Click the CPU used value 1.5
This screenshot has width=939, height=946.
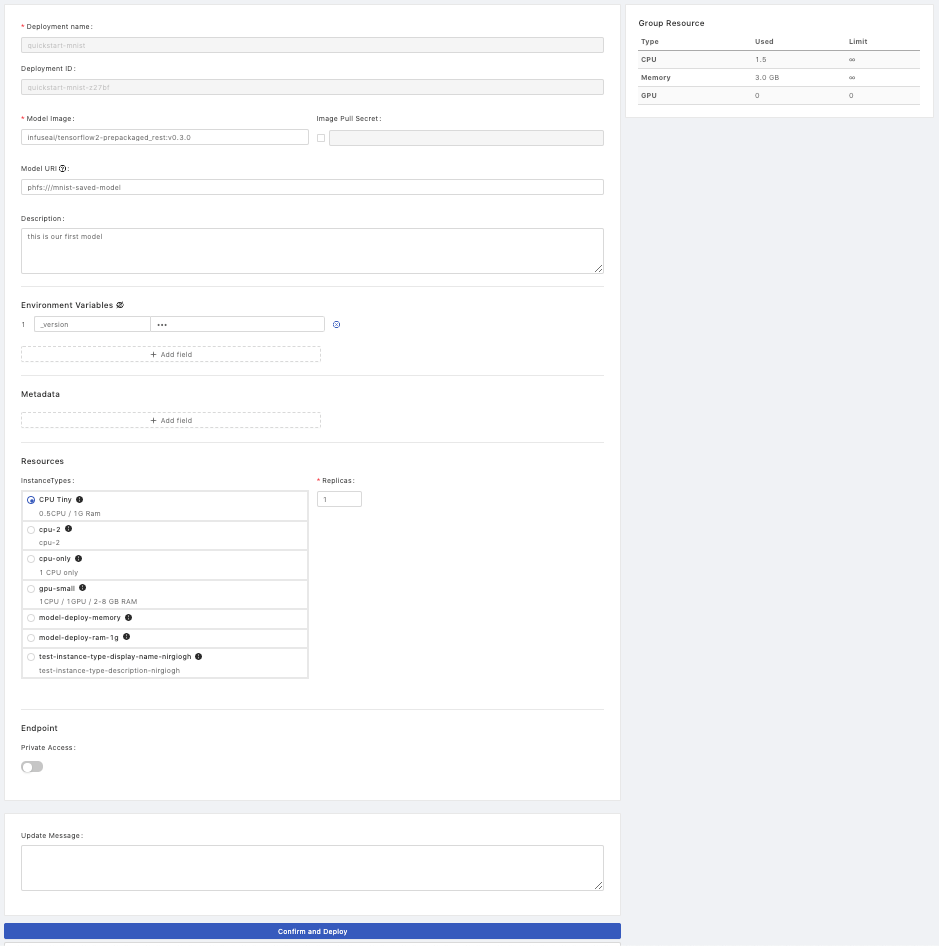[x=761, y=60]
